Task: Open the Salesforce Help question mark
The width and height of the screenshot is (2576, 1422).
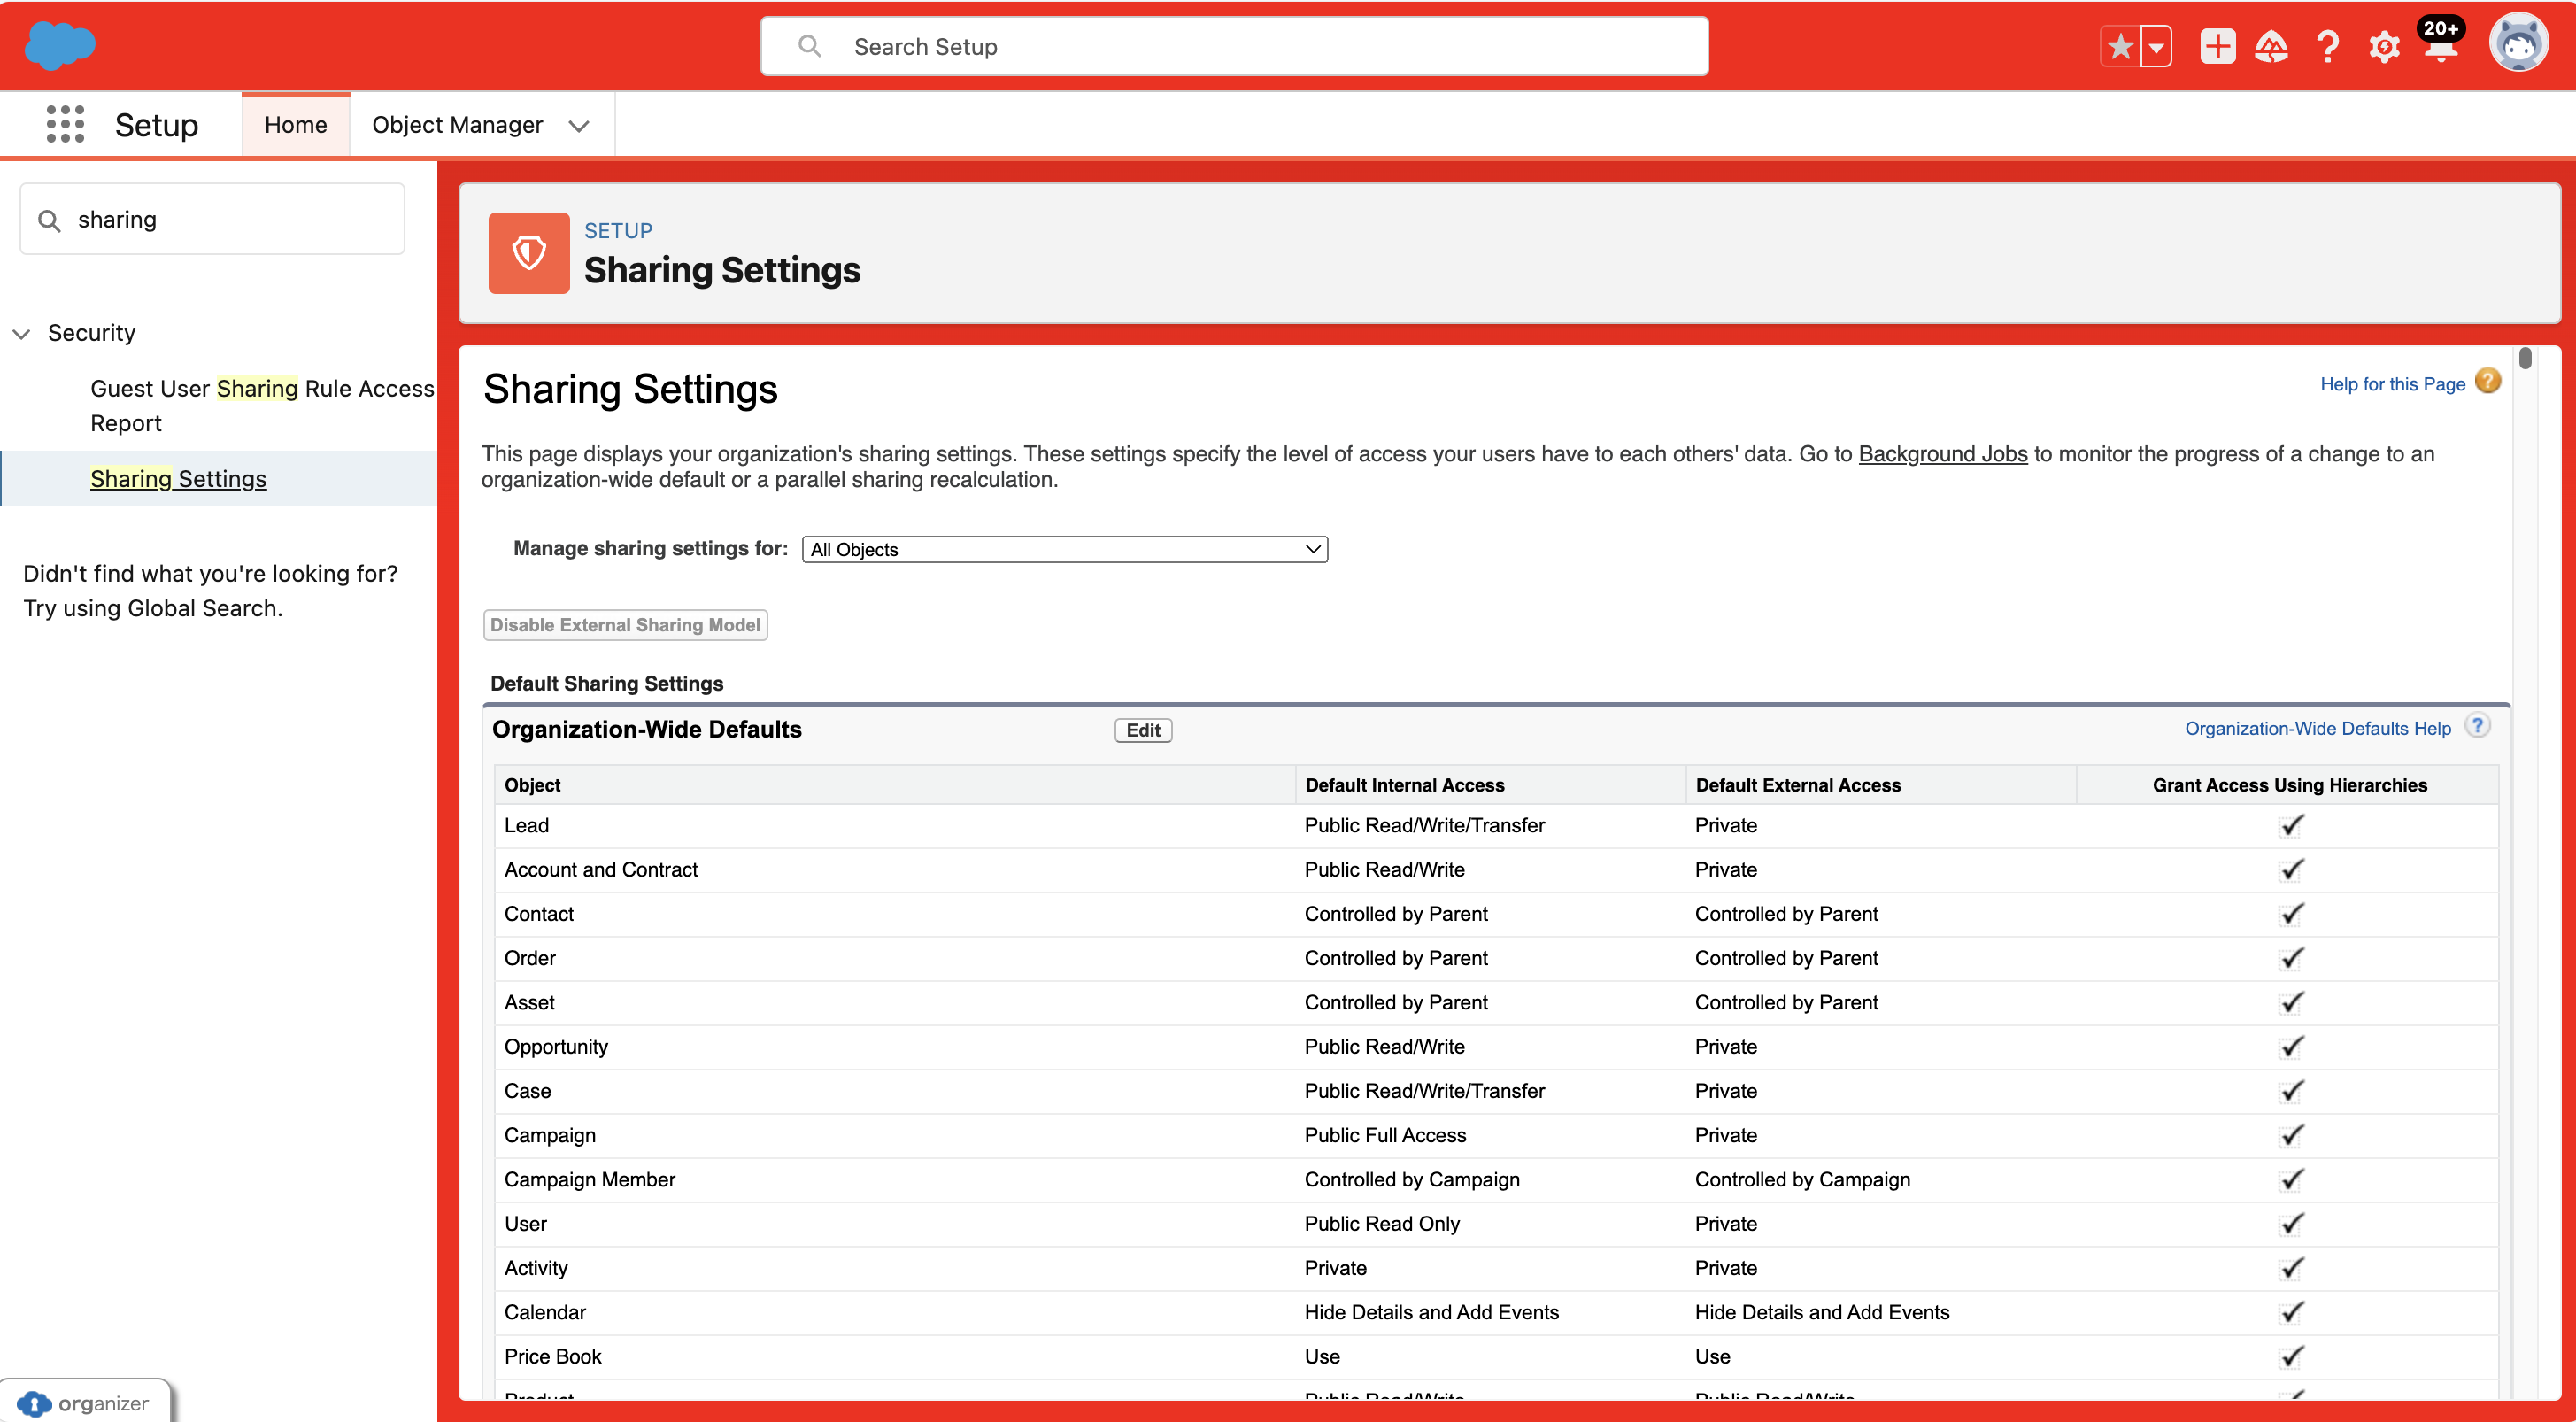Action: [2328, 47]
